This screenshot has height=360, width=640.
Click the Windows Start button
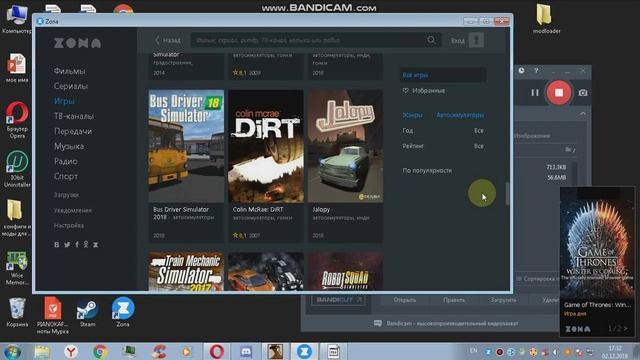click(13, 351)
